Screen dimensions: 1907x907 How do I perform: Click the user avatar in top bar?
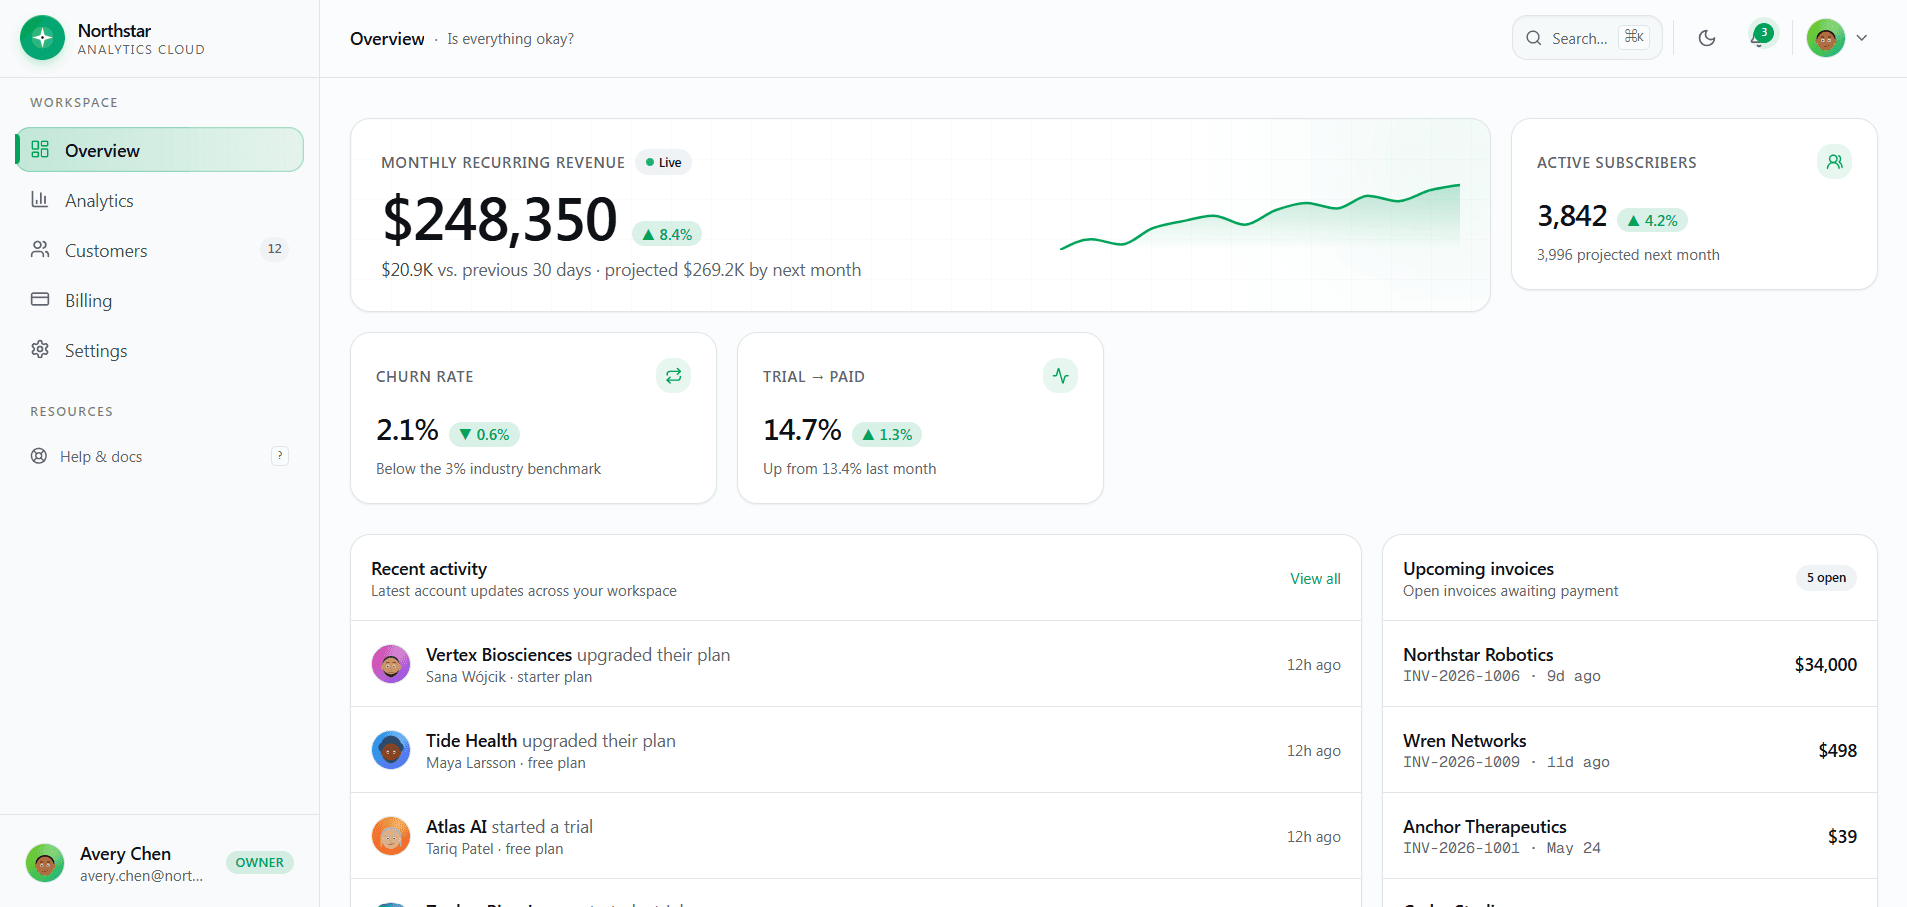(x=1826, y=38)
